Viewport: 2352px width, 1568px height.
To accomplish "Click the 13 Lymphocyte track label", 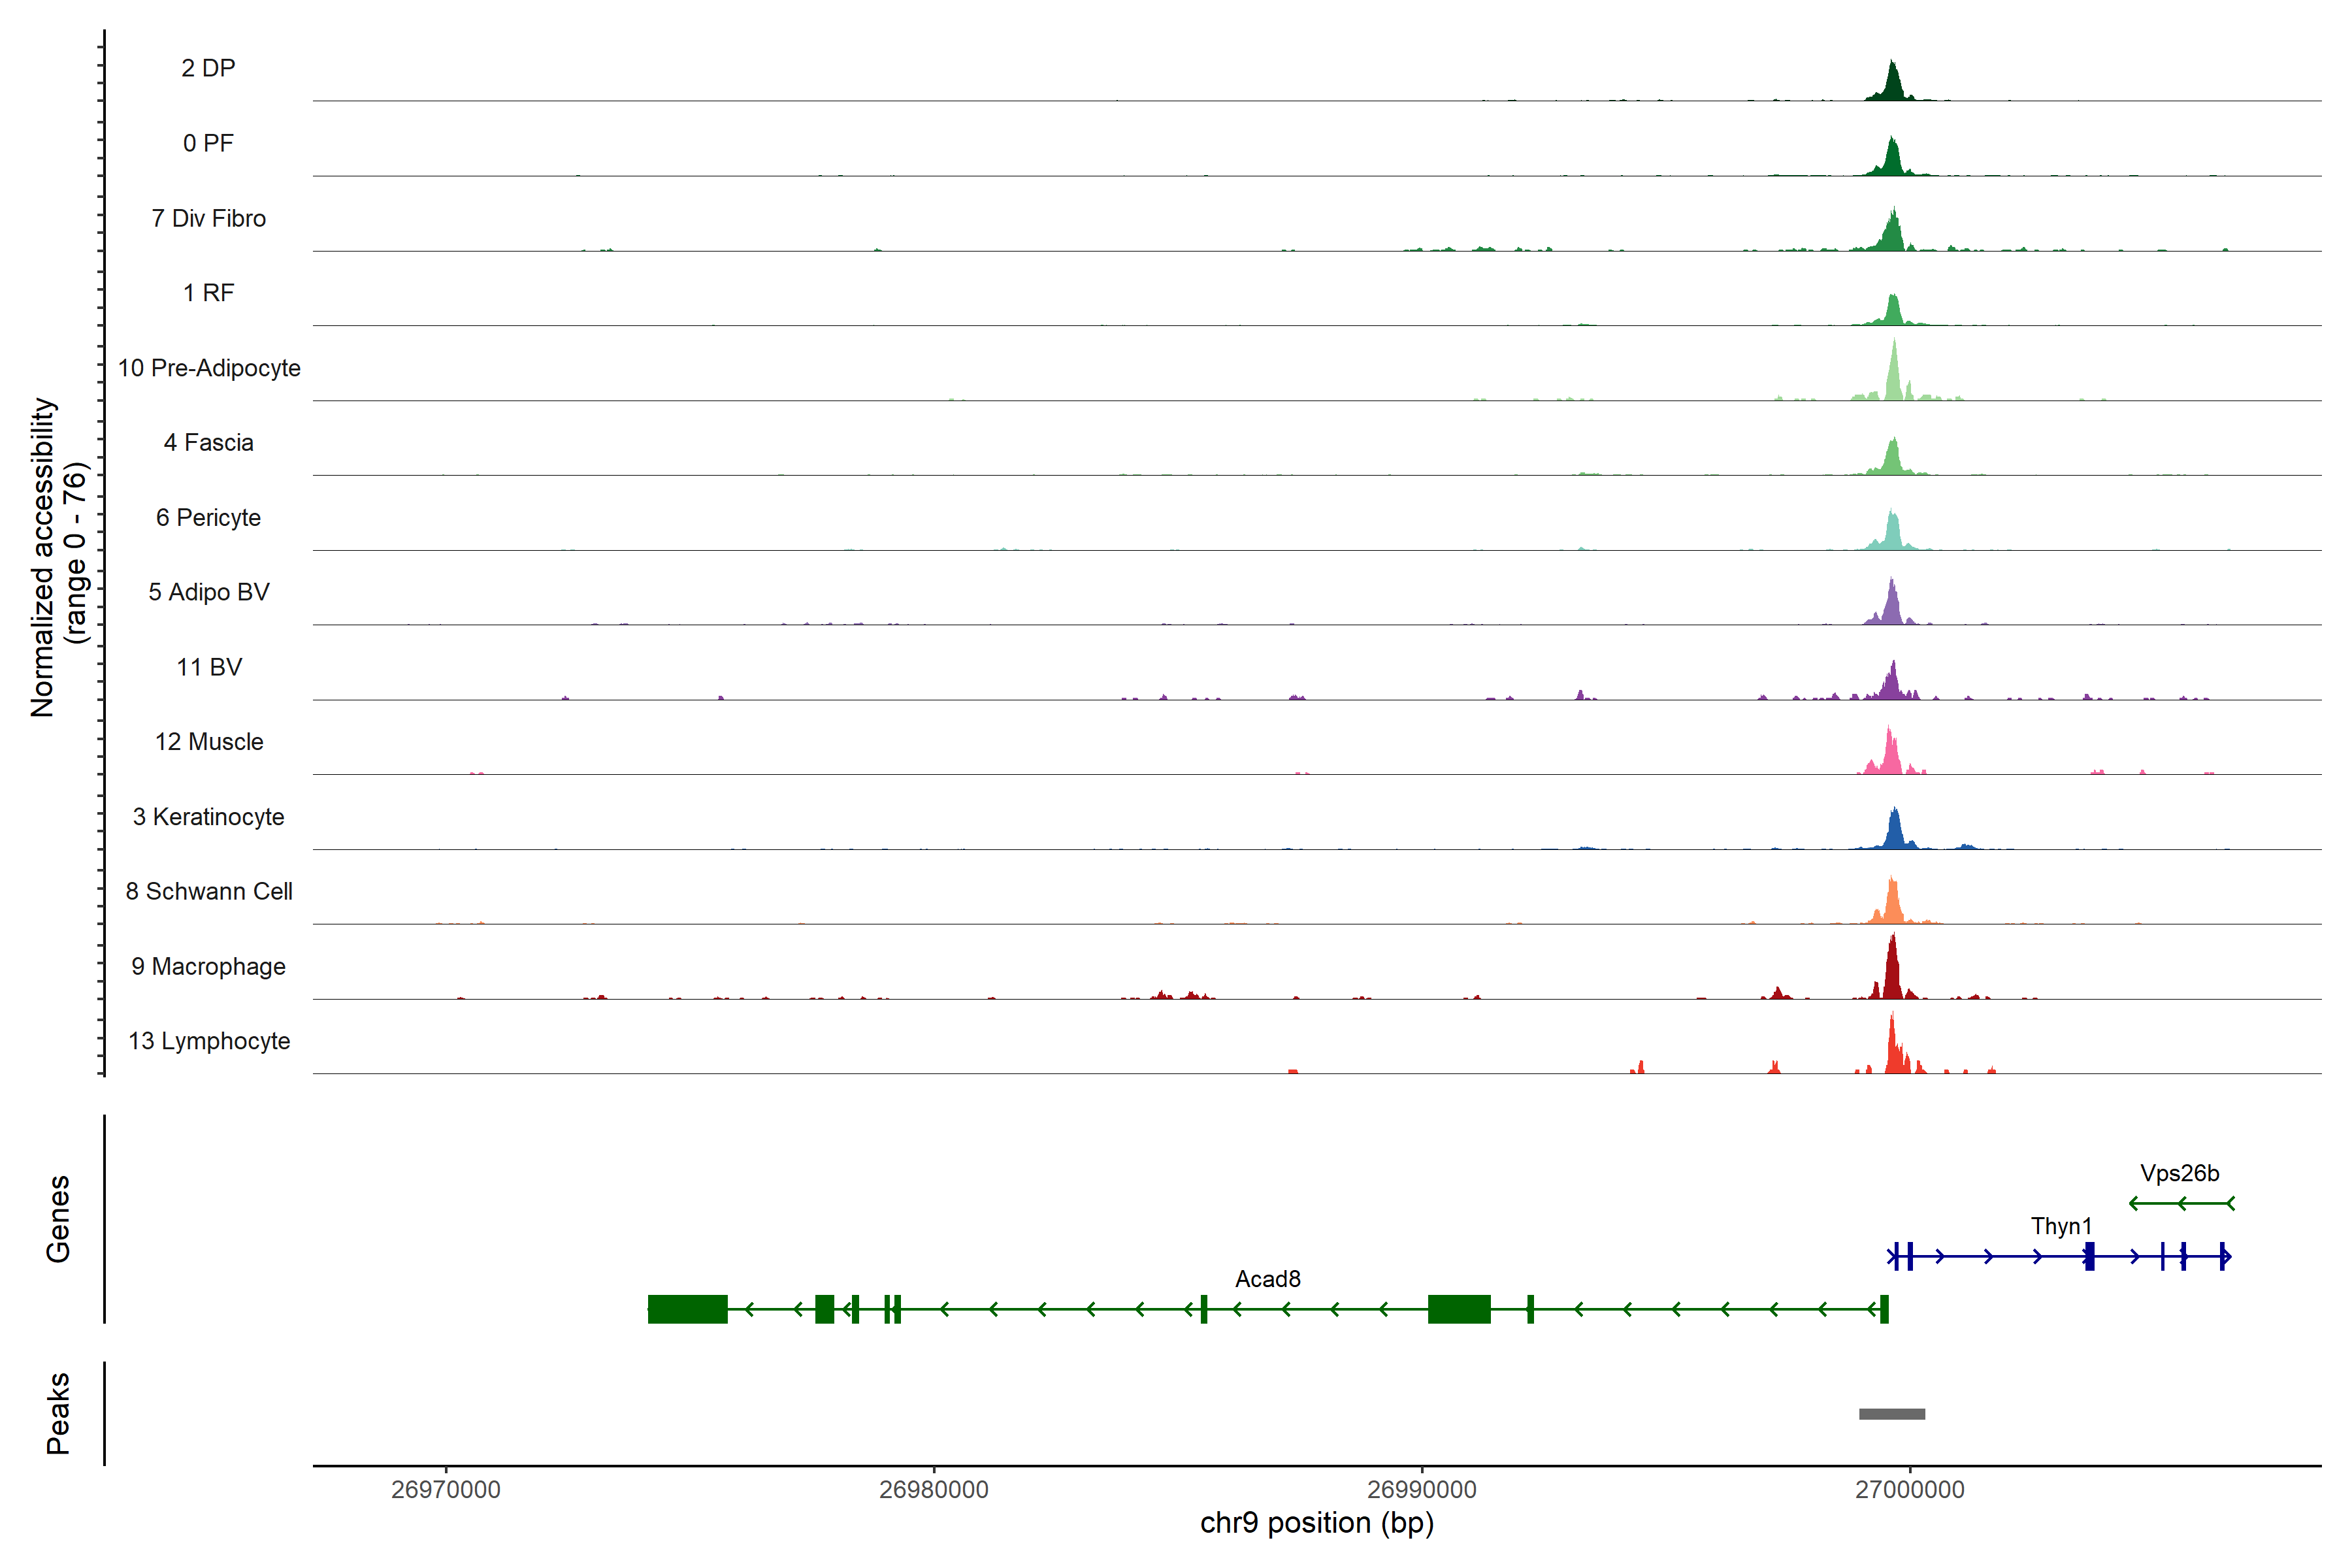I will coord(209,1041).
